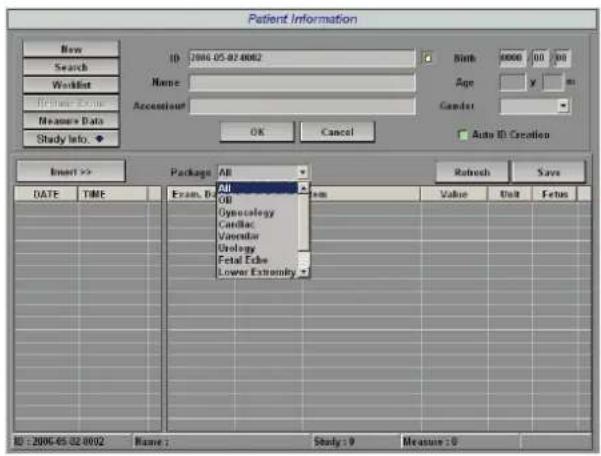Open the Search button
The width and height of the screenshot is (601, 456).
(71, 67)
